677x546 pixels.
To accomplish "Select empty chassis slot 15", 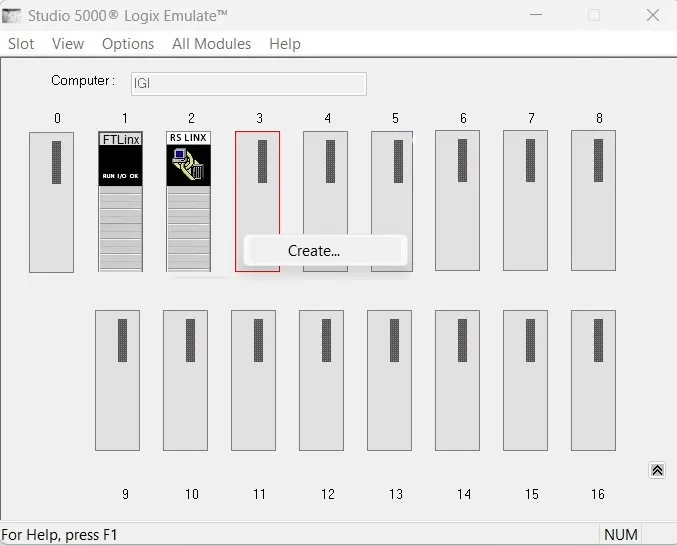I will pos(525,380).
